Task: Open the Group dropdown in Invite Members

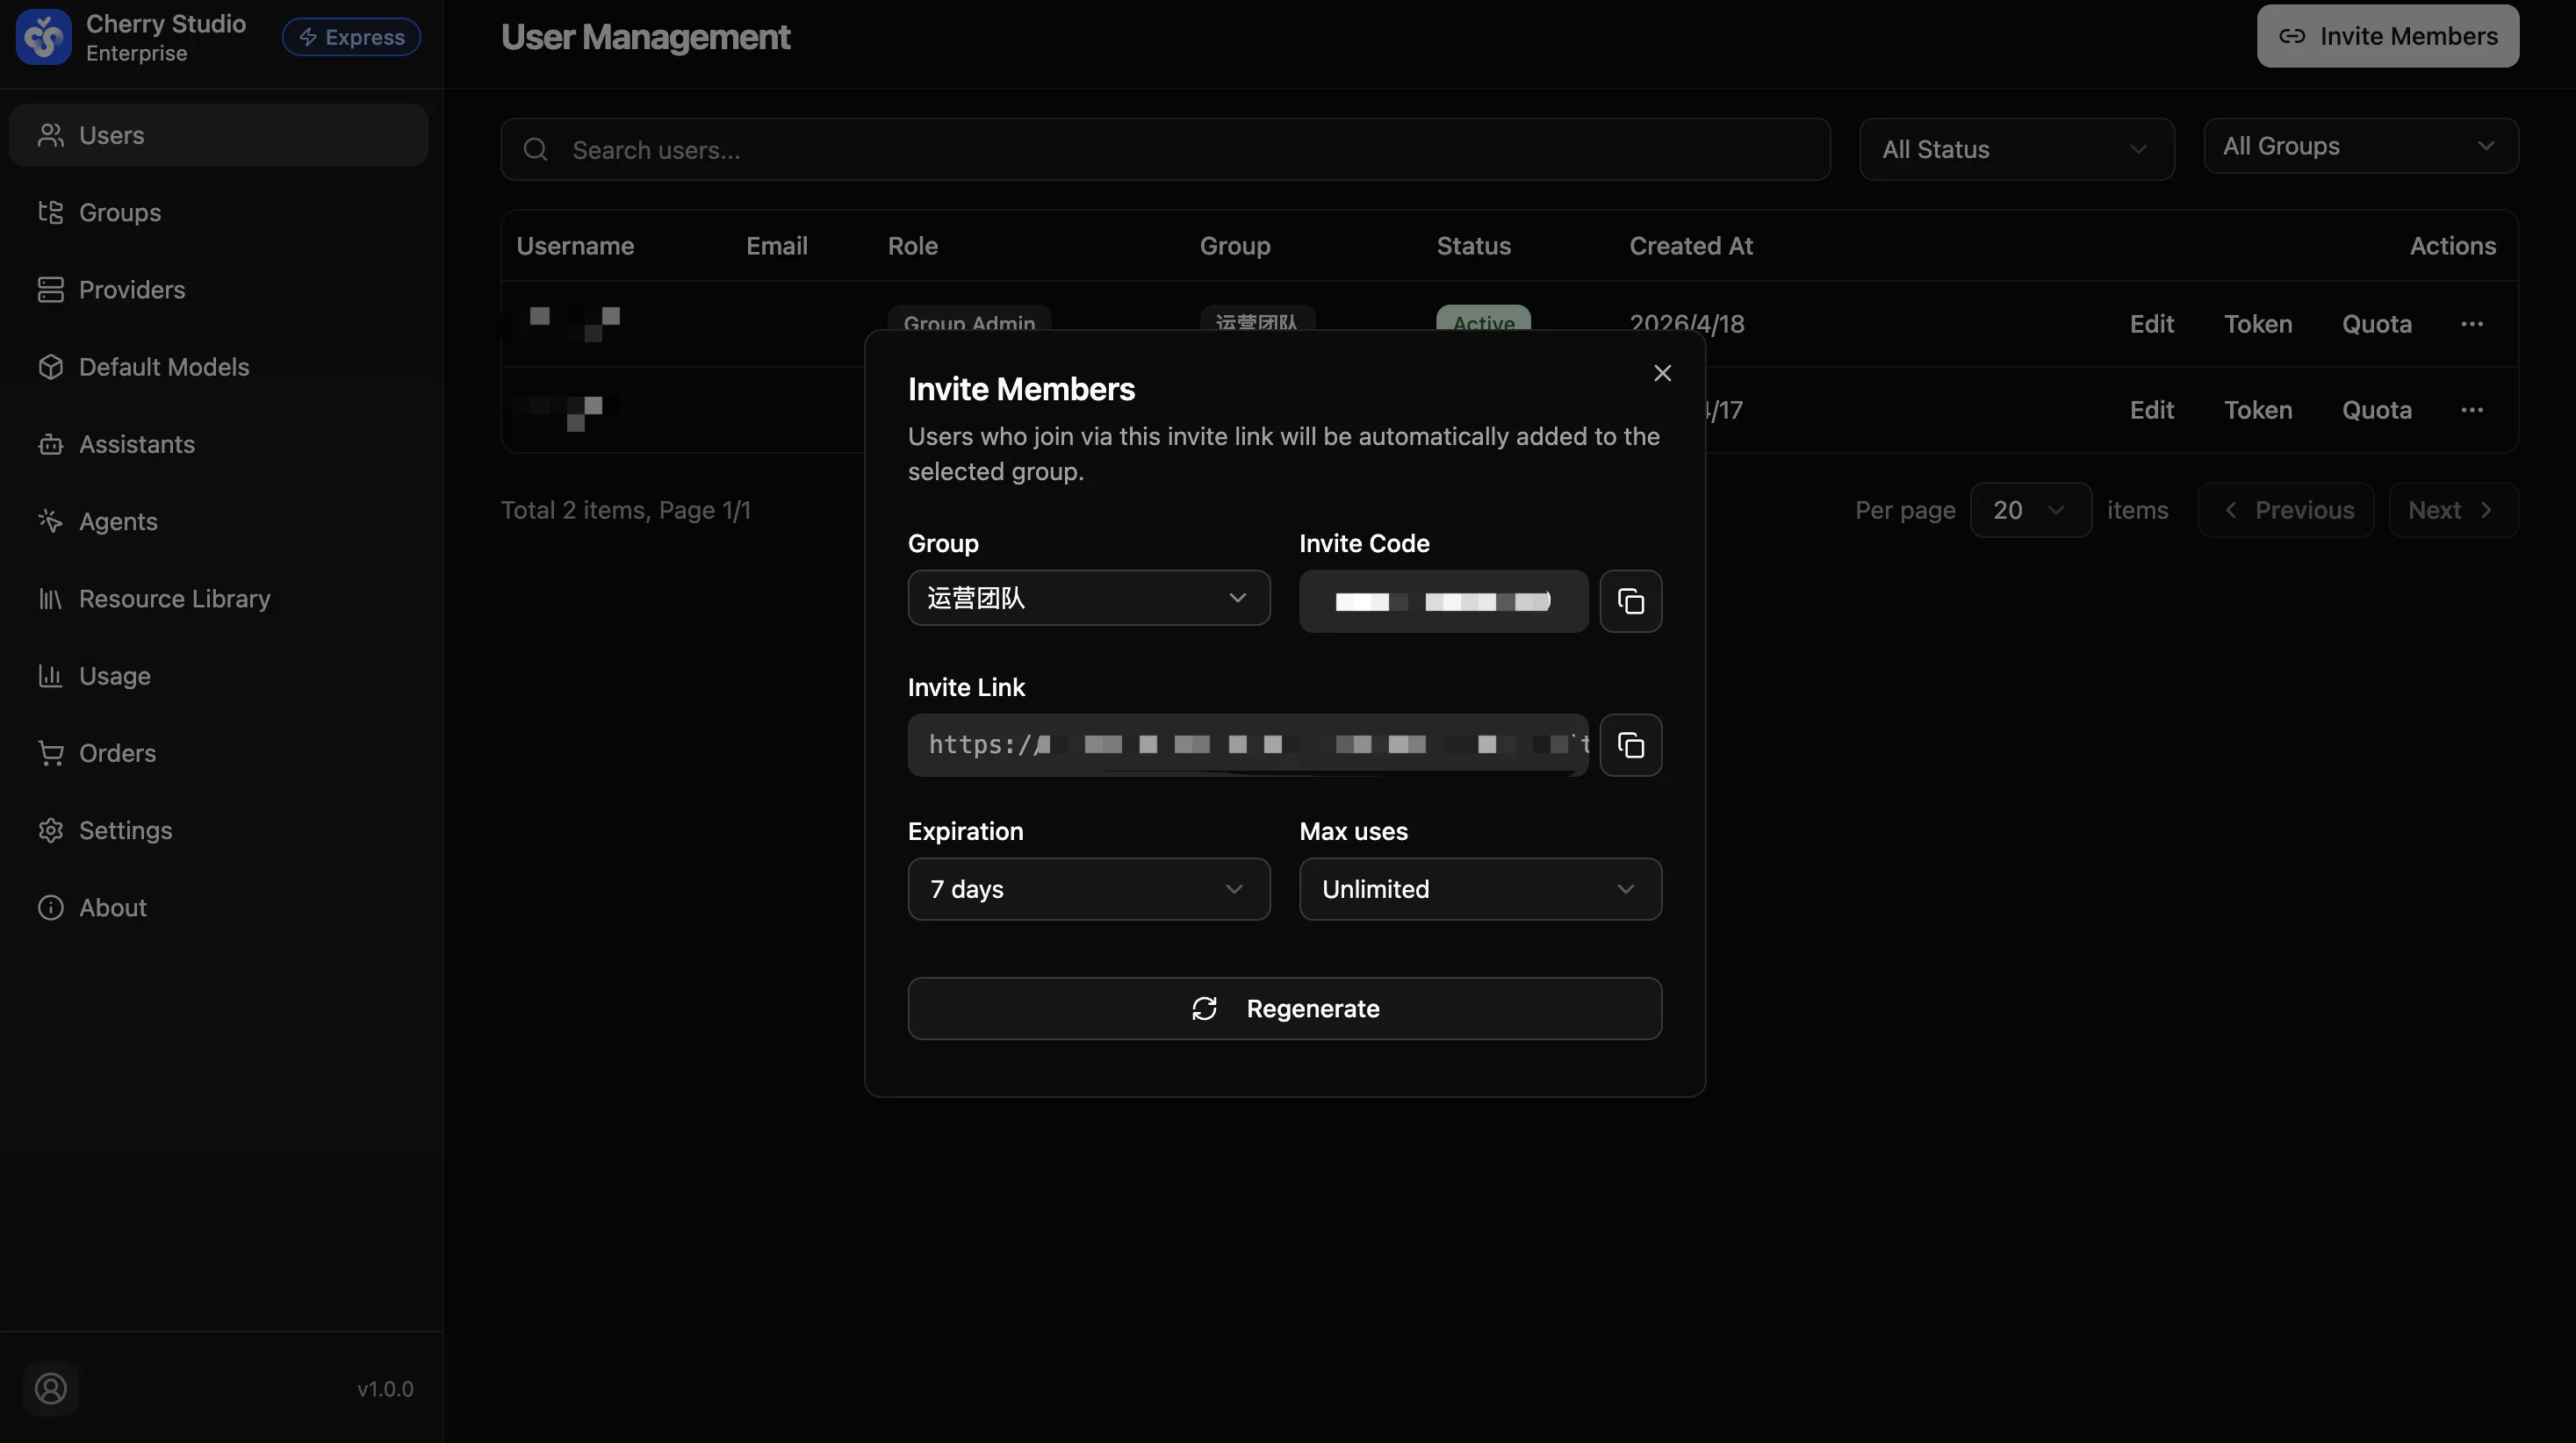Action: coord(1089,598)
